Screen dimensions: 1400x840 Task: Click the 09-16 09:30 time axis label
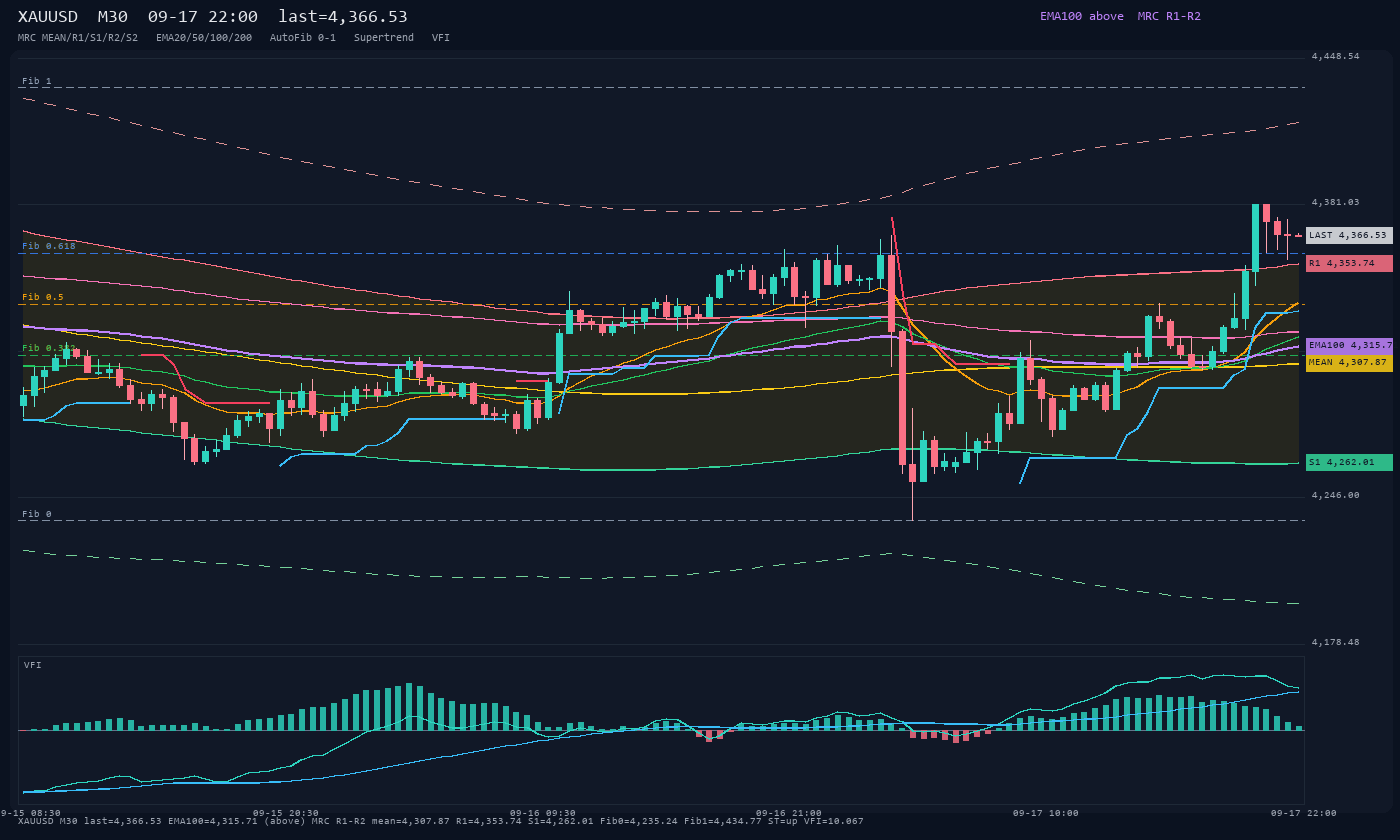point(543,813)
